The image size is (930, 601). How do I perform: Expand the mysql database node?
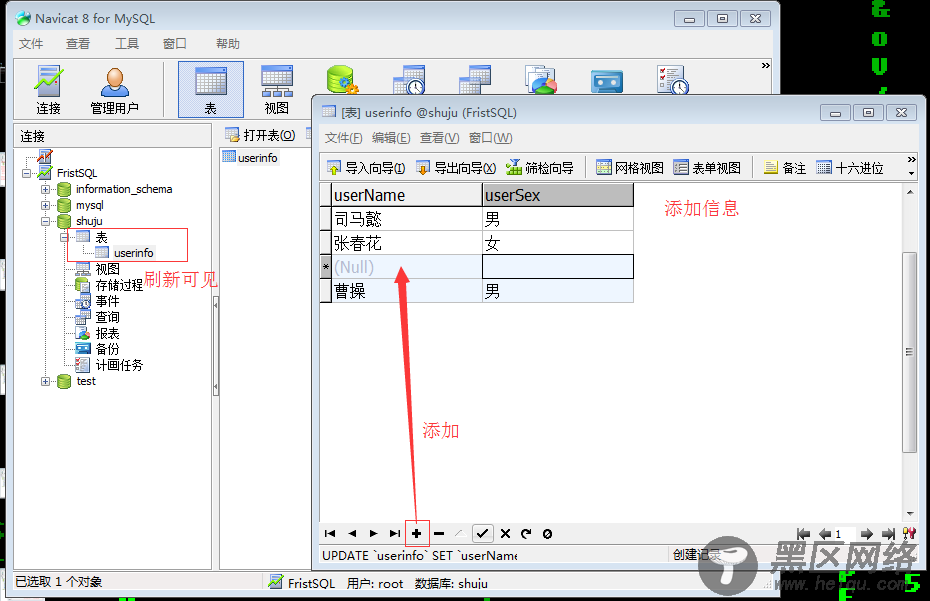coord(45,205)
